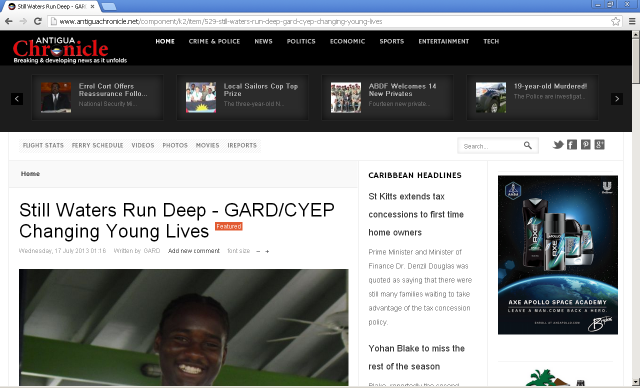
Task: Open the ECONOMIC section
Action: 347,41
